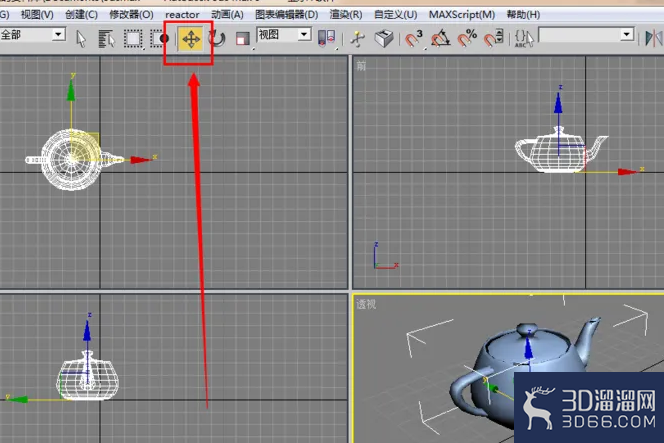
Task: Click the Select and Manipulate icon
Action: pos(358,39)
